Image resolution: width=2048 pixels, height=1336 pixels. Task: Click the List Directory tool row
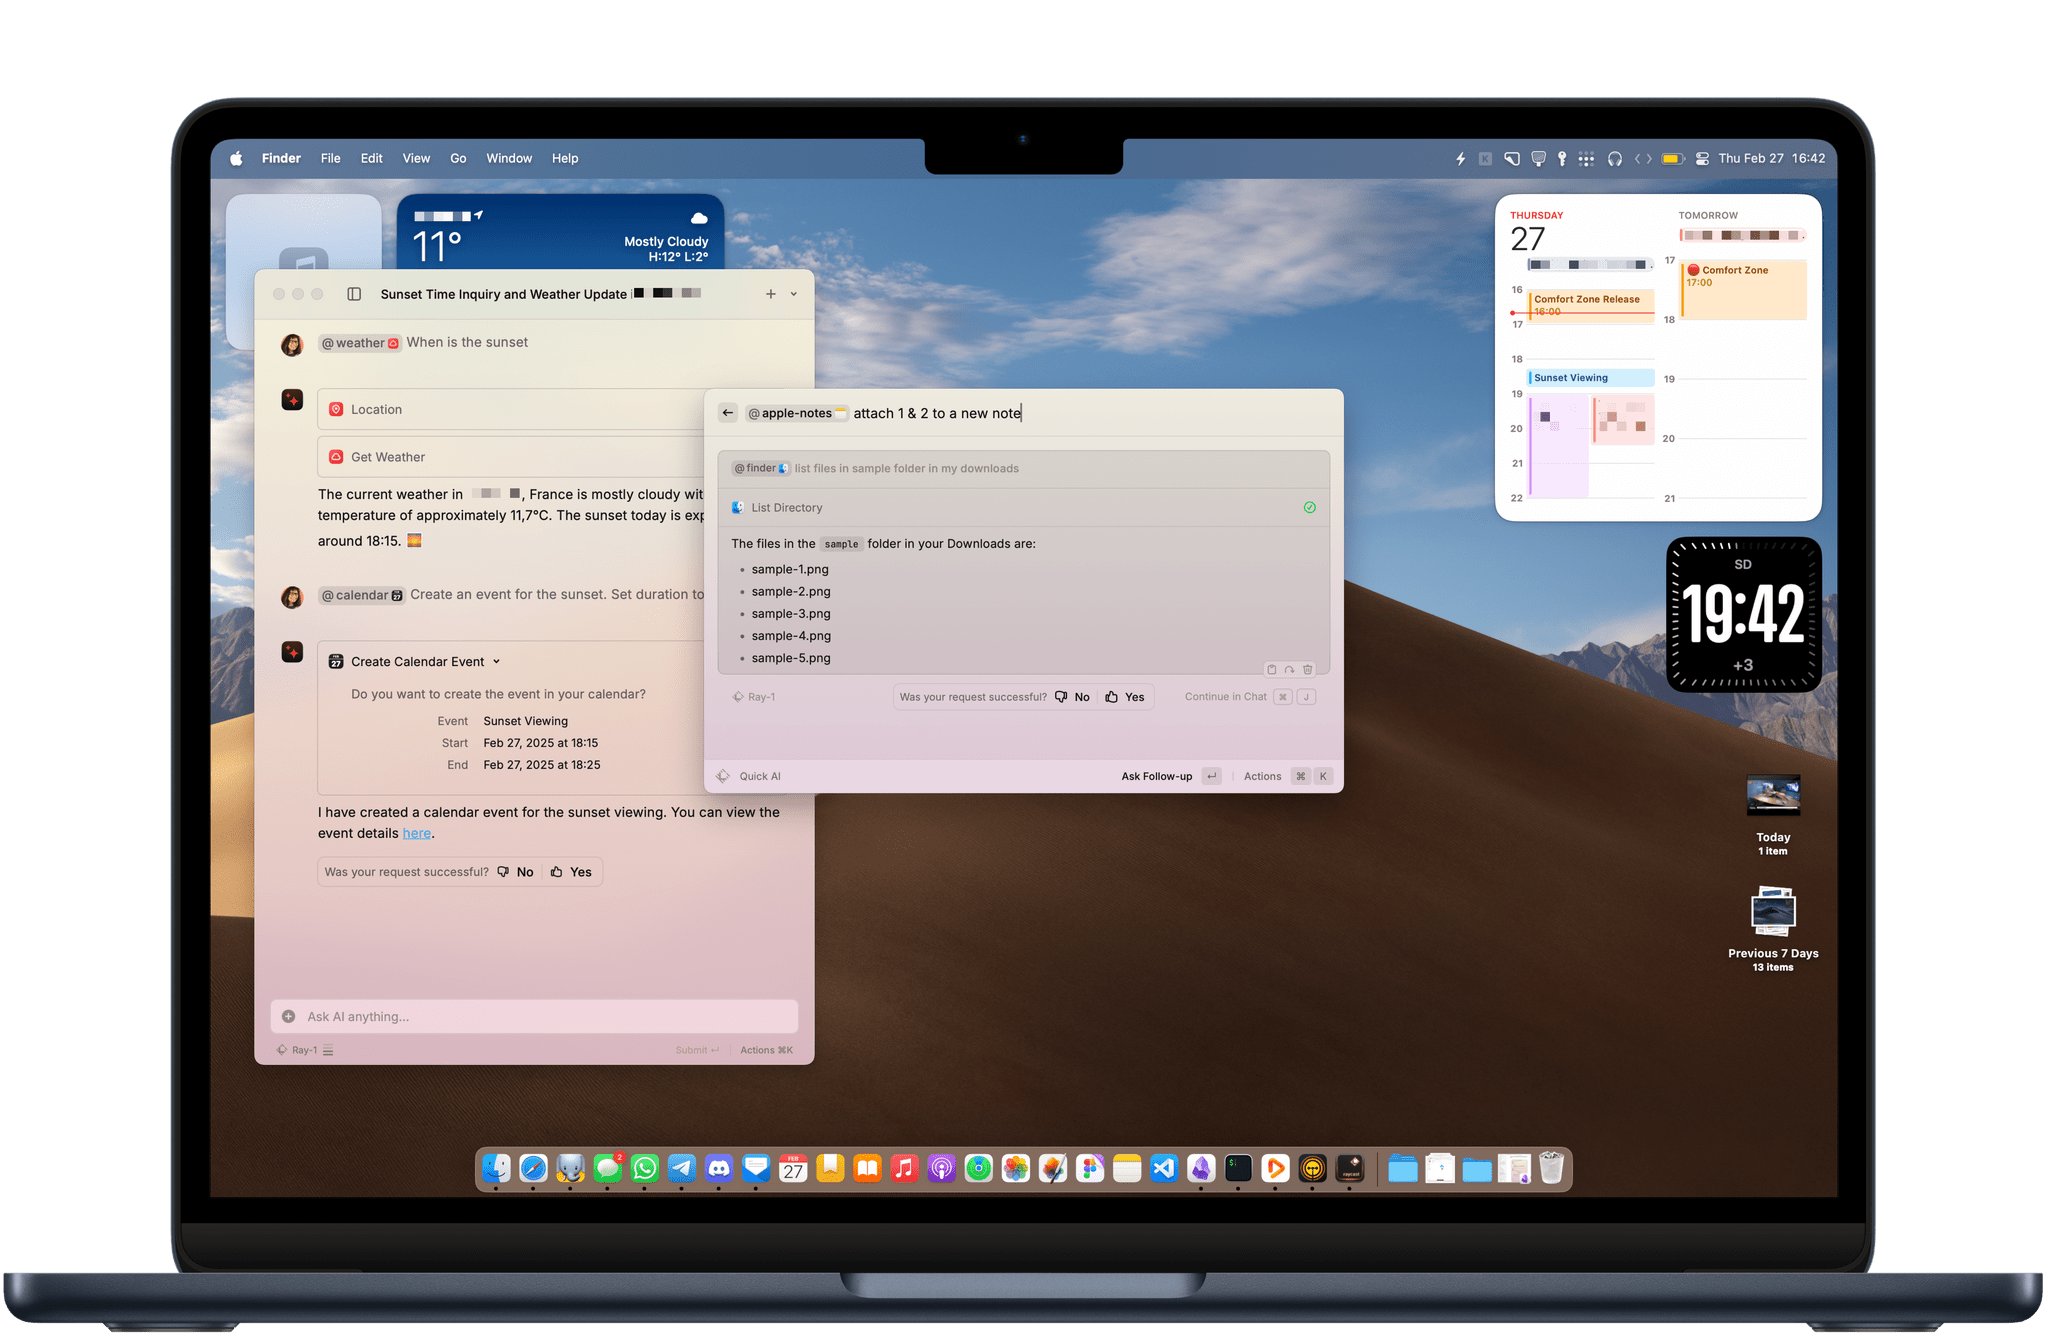[x=1023, y=508]
